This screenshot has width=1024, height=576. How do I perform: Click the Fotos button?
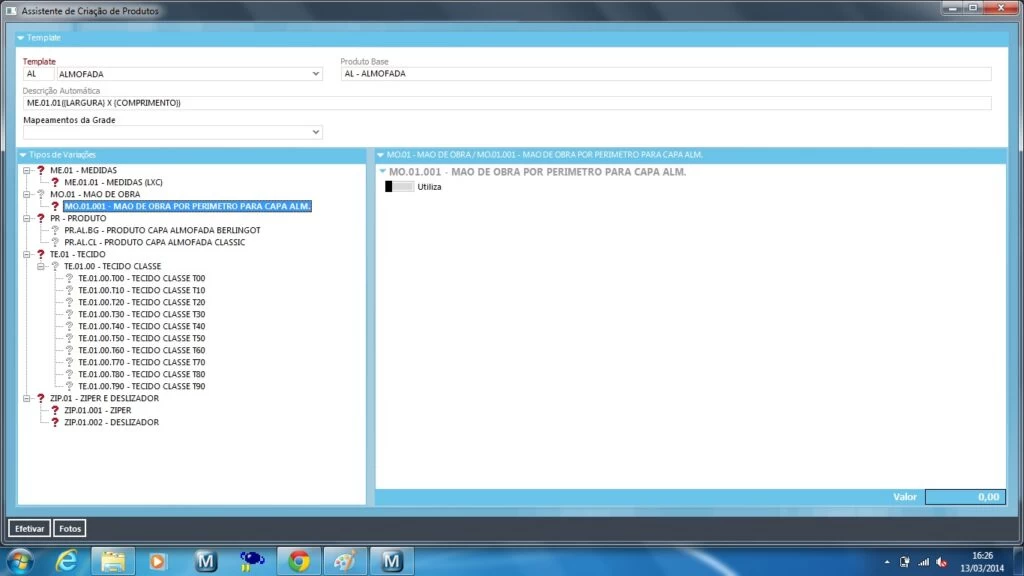click(70, 528)
